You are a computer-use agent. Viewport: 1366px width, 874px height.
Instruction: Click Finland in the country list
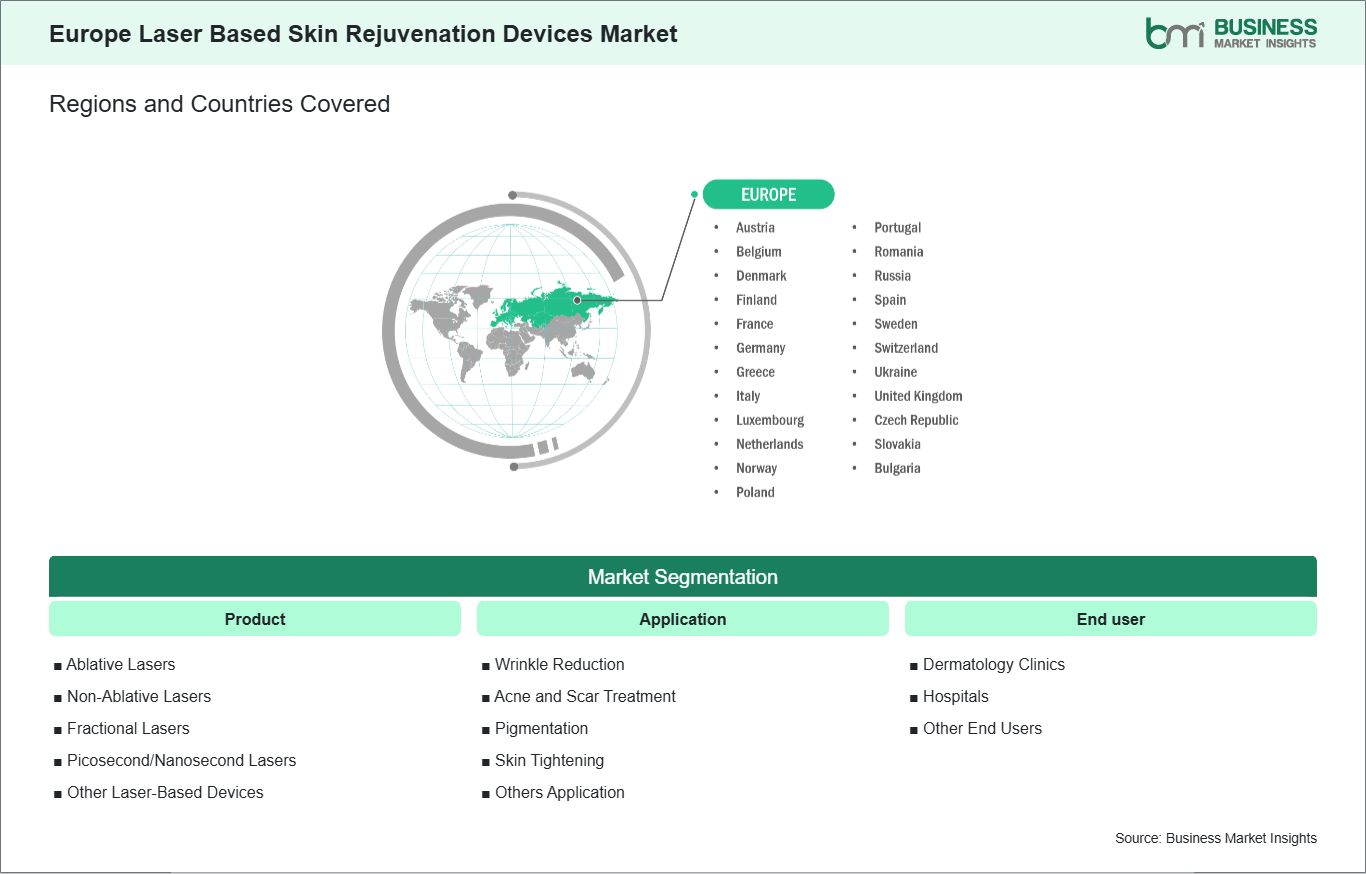(756, 300)
